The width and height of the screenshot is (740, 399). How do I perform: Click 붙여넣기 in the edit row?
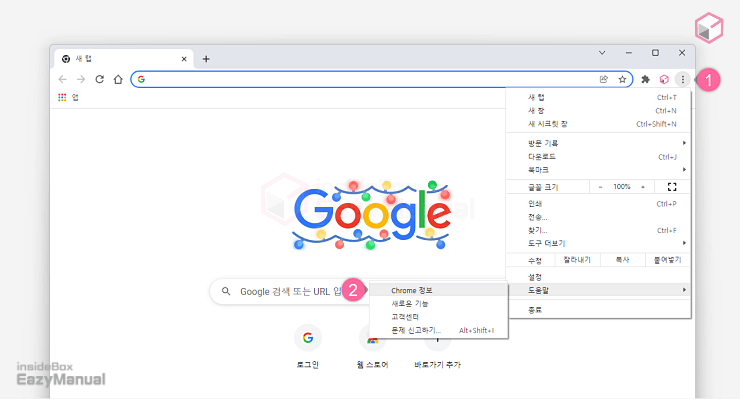667,260
